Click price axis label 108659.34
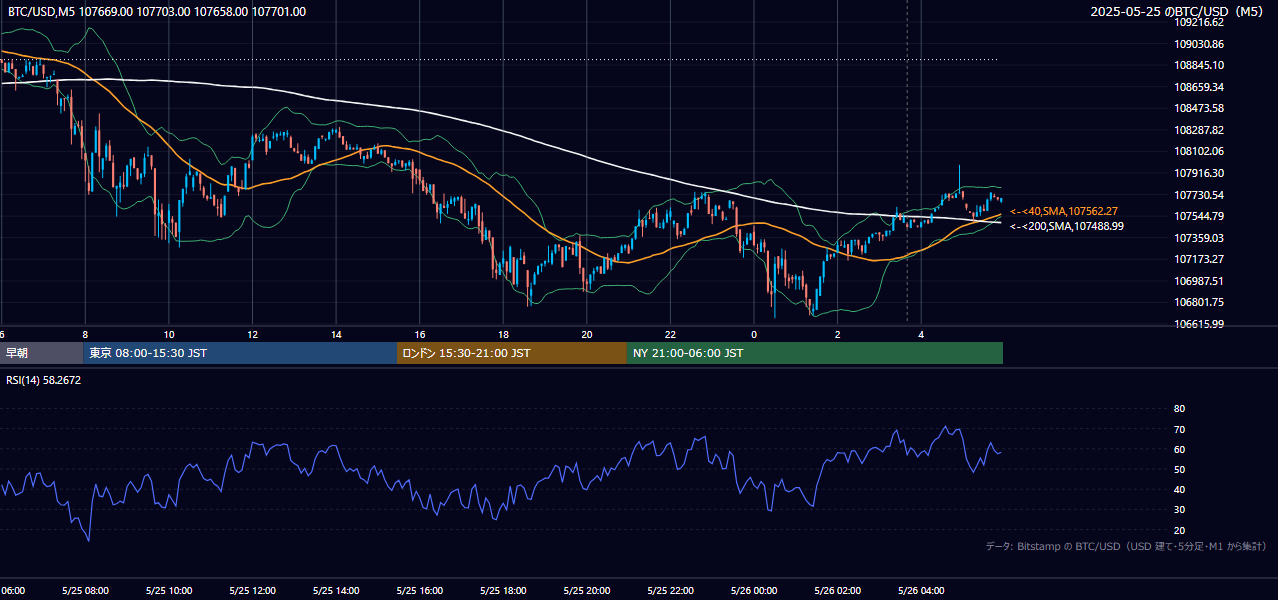Image resolution: width=1278 pixels, height=600 pixels. click(x=1199, y=87)
